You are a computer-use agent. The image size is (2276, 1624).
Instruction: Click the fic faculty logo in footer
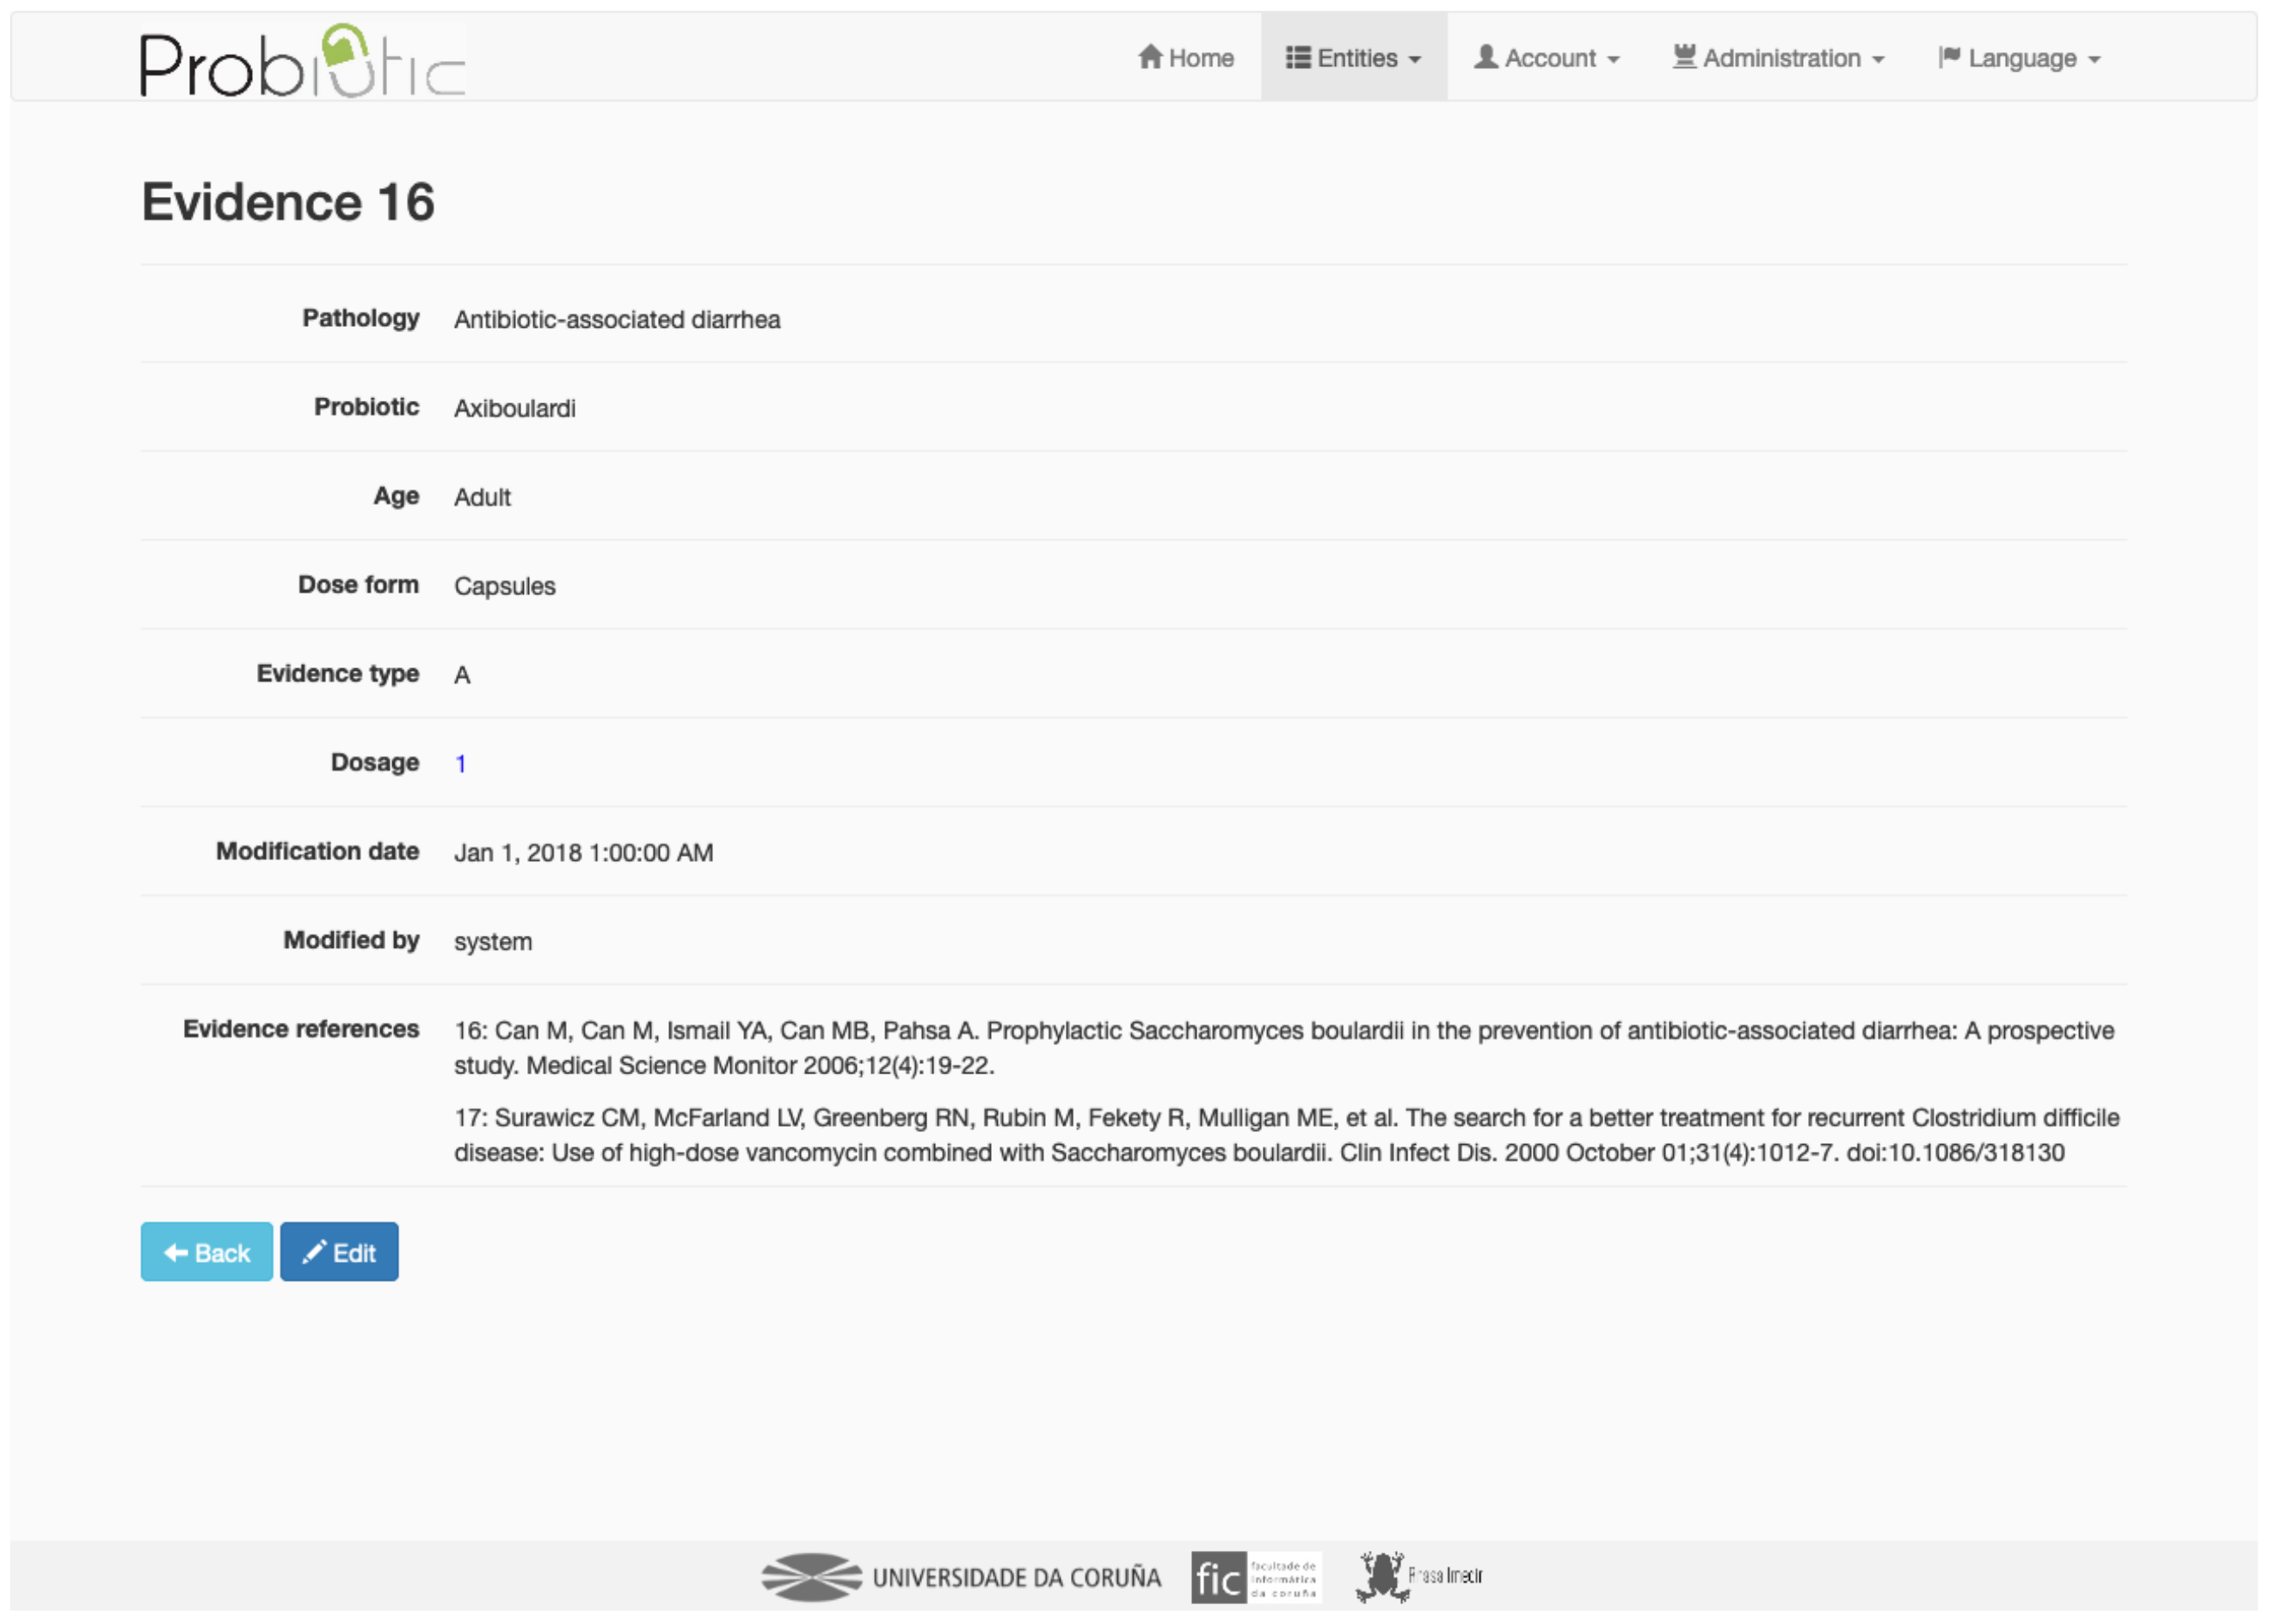click(1256, 1577)
